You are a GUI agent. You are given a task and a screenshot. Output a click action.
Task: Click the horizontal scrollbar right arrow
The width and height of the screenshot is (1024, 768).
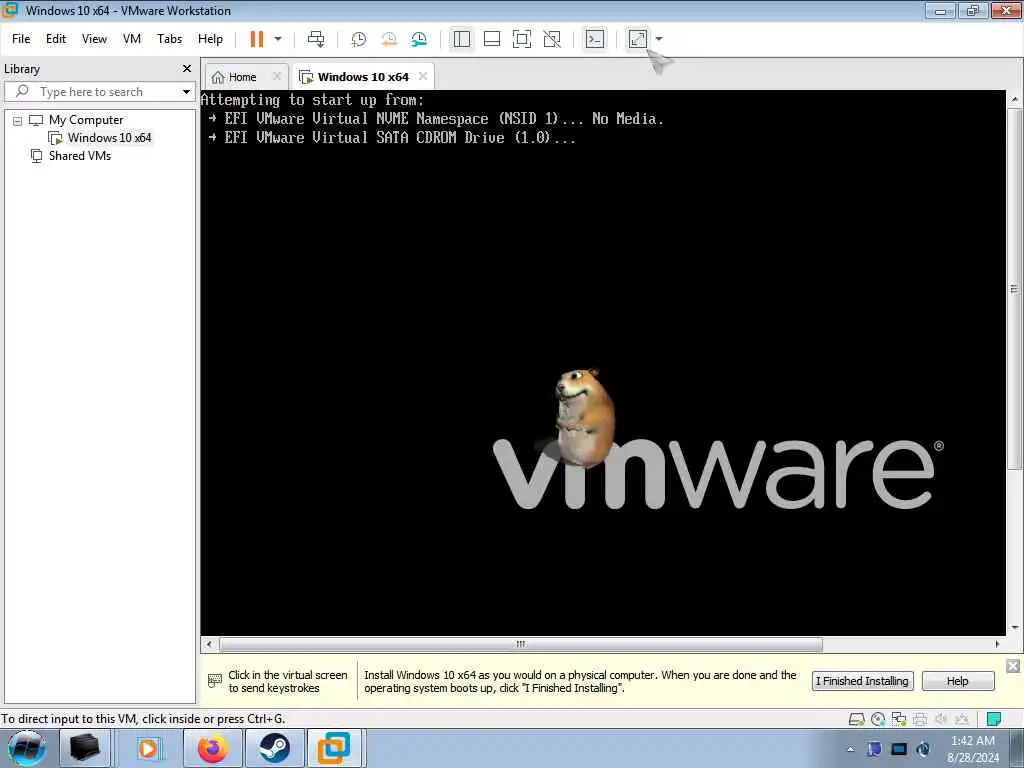[997, 645]
